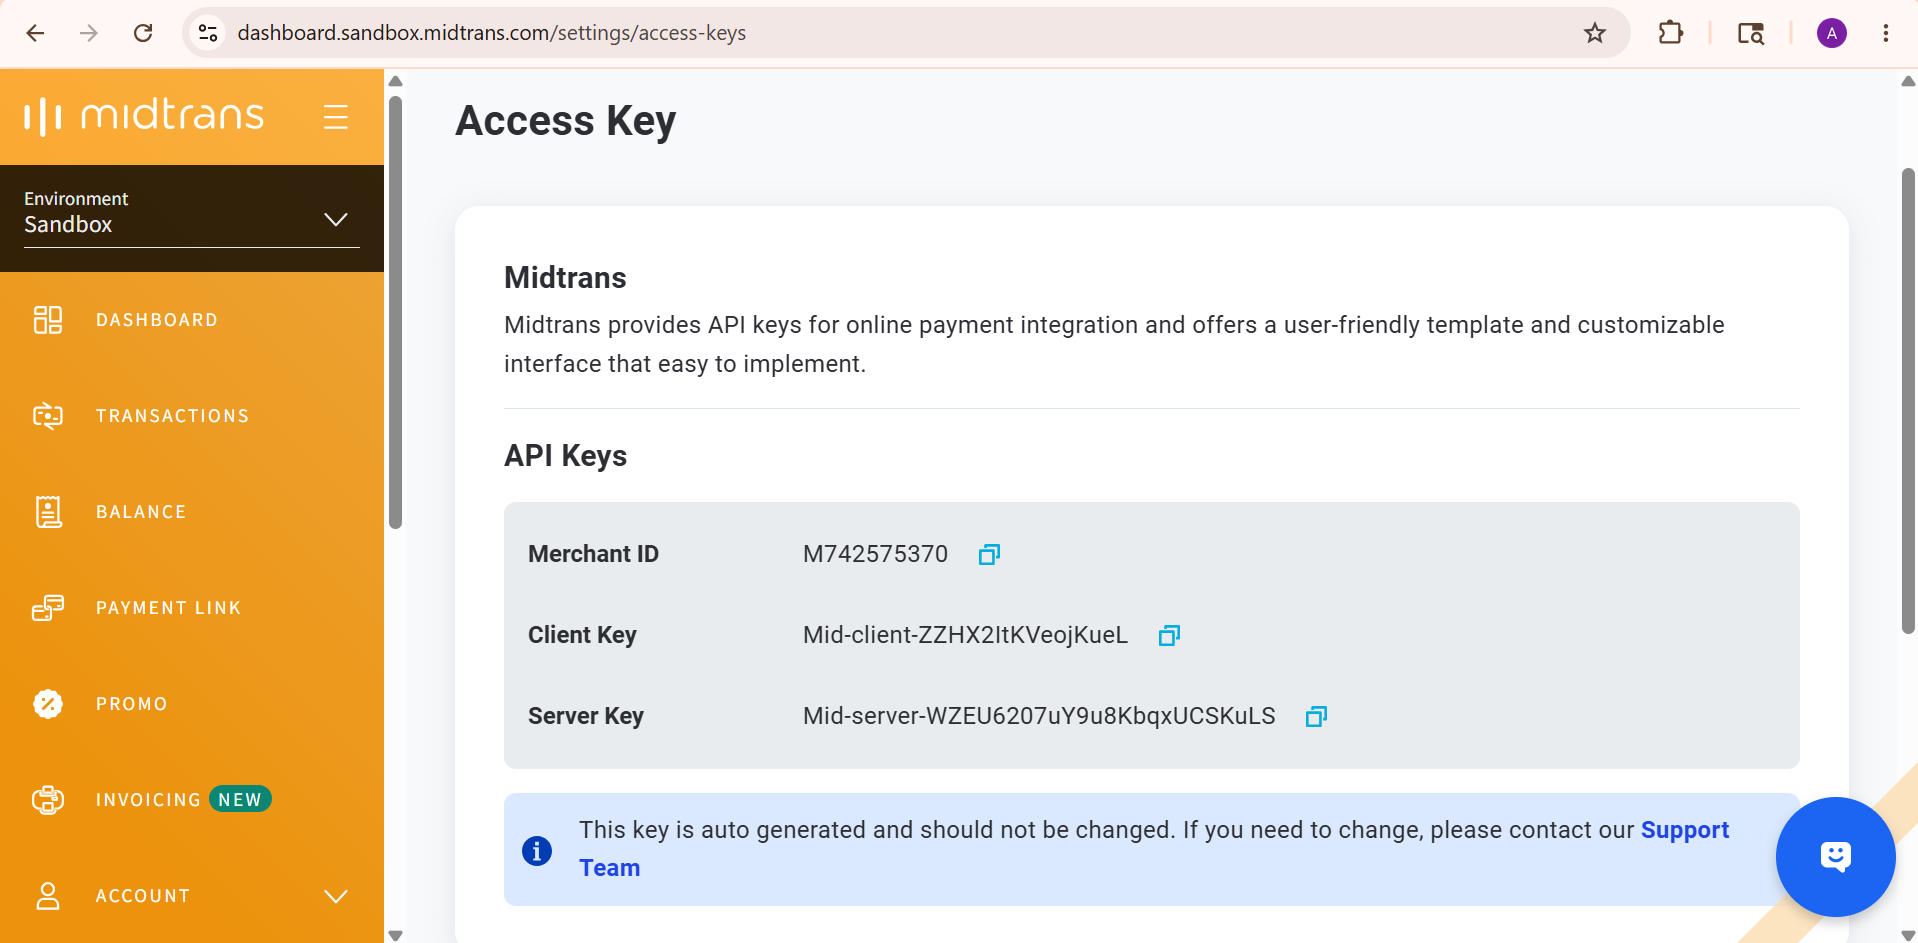Viewport: 1918px width, 943px height.
Task: Open Chrome three-dot menu
Action: click(x=1886, y=33)
